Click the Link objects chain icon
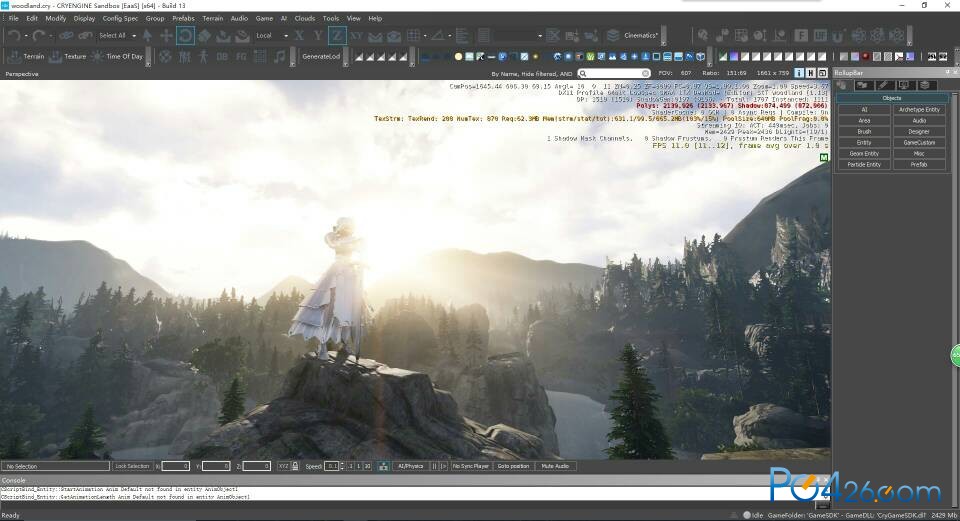 point(66,36)
